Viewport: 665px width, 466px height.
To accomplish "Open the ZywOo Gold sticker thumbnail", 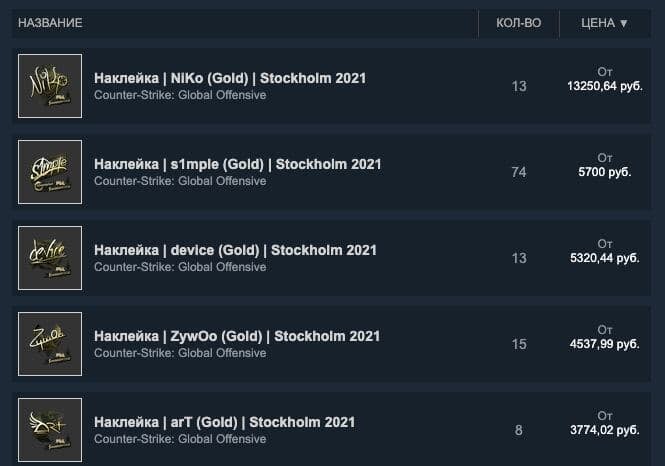I will point(50,344).
